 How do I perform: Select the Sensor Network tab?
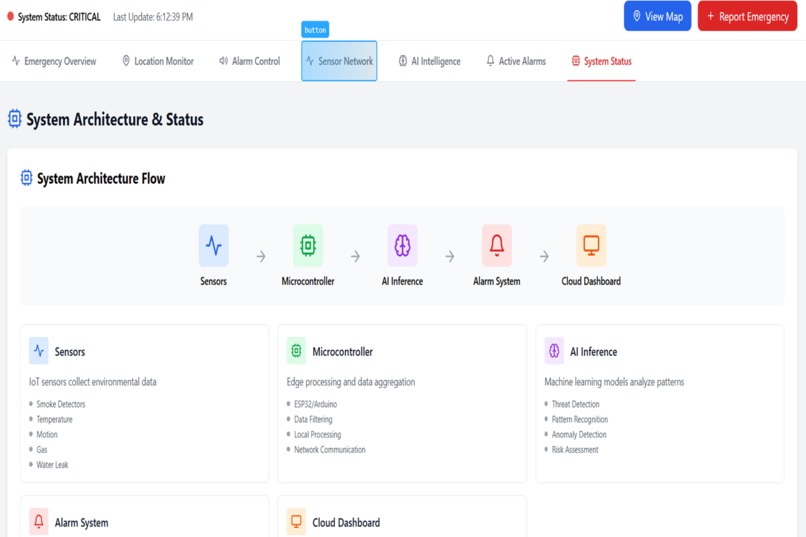339,61
